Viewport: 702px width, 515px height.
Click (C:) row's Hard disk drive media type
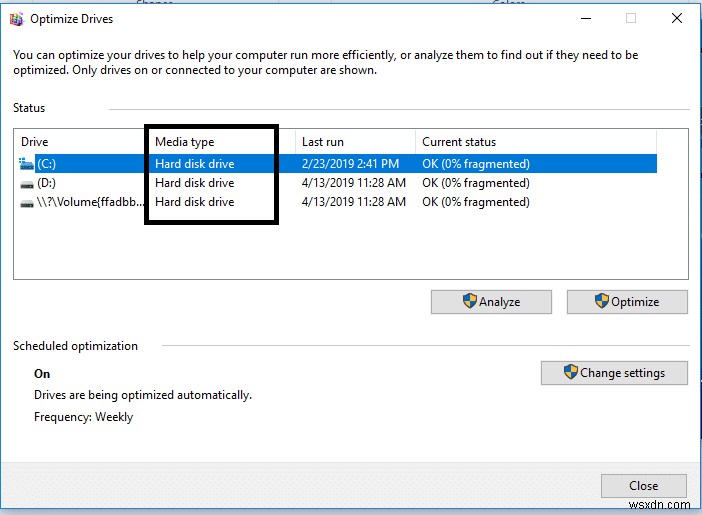195,164
